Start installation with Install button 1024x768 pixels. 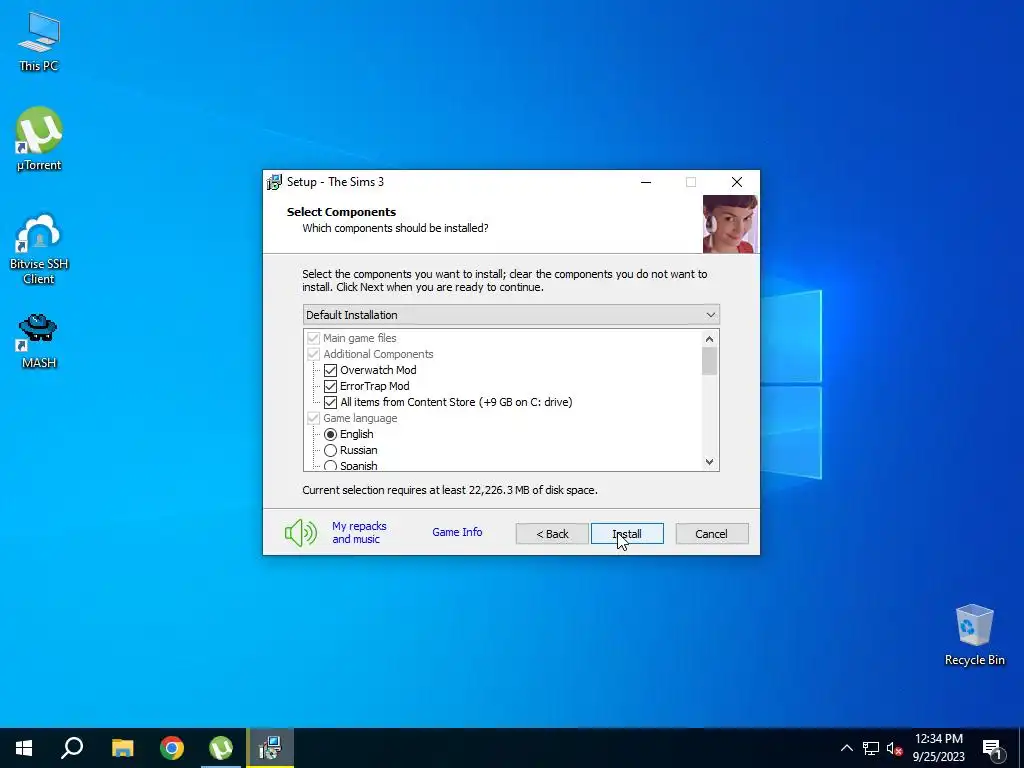tap(627, 534)
